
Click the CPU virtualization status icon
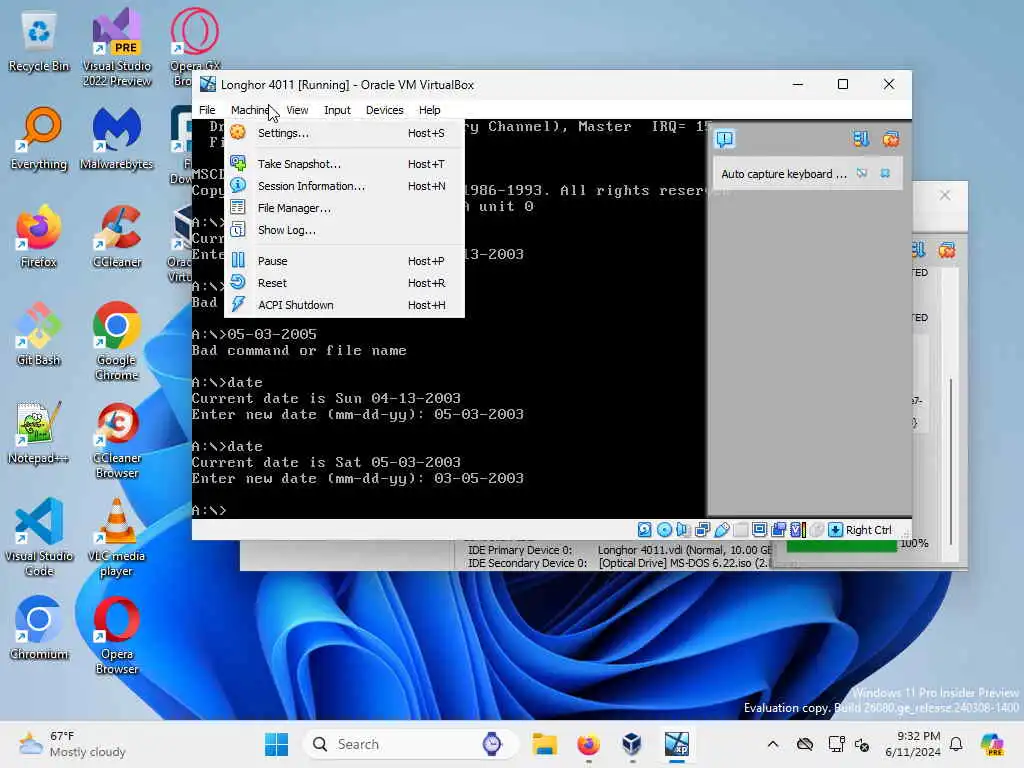tap(798, 530)
